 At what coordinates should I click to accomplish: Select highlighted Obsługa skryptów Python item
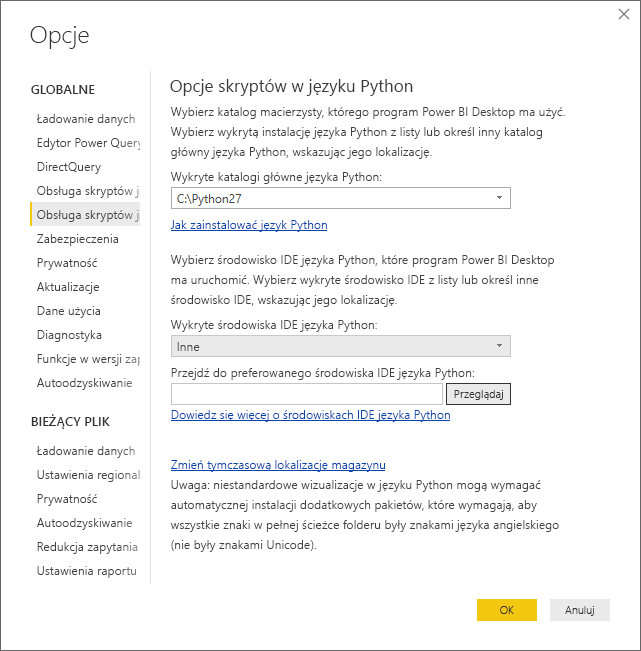pyautogui.click(x=86, y=215)
